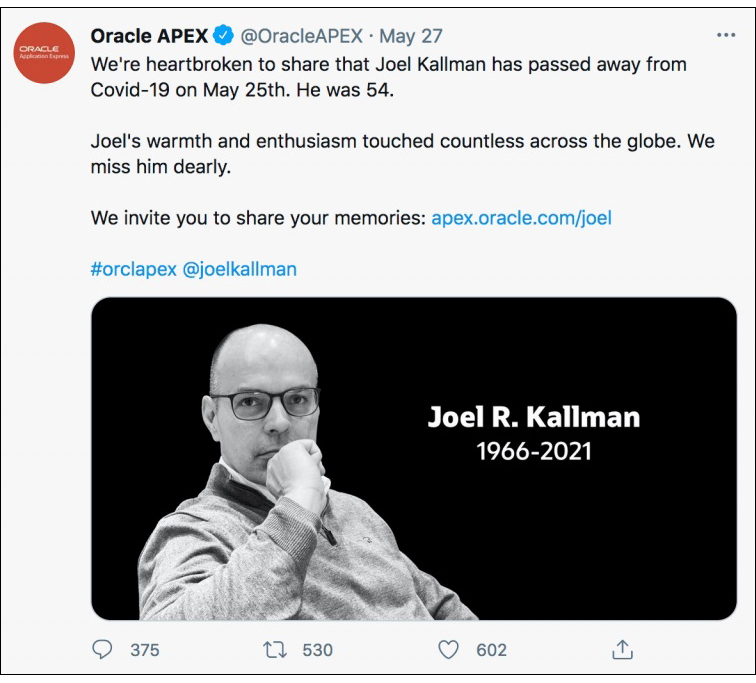Retweet using the retweet arrows icon
The image size is (756, 683).
(x=273, y=650)
